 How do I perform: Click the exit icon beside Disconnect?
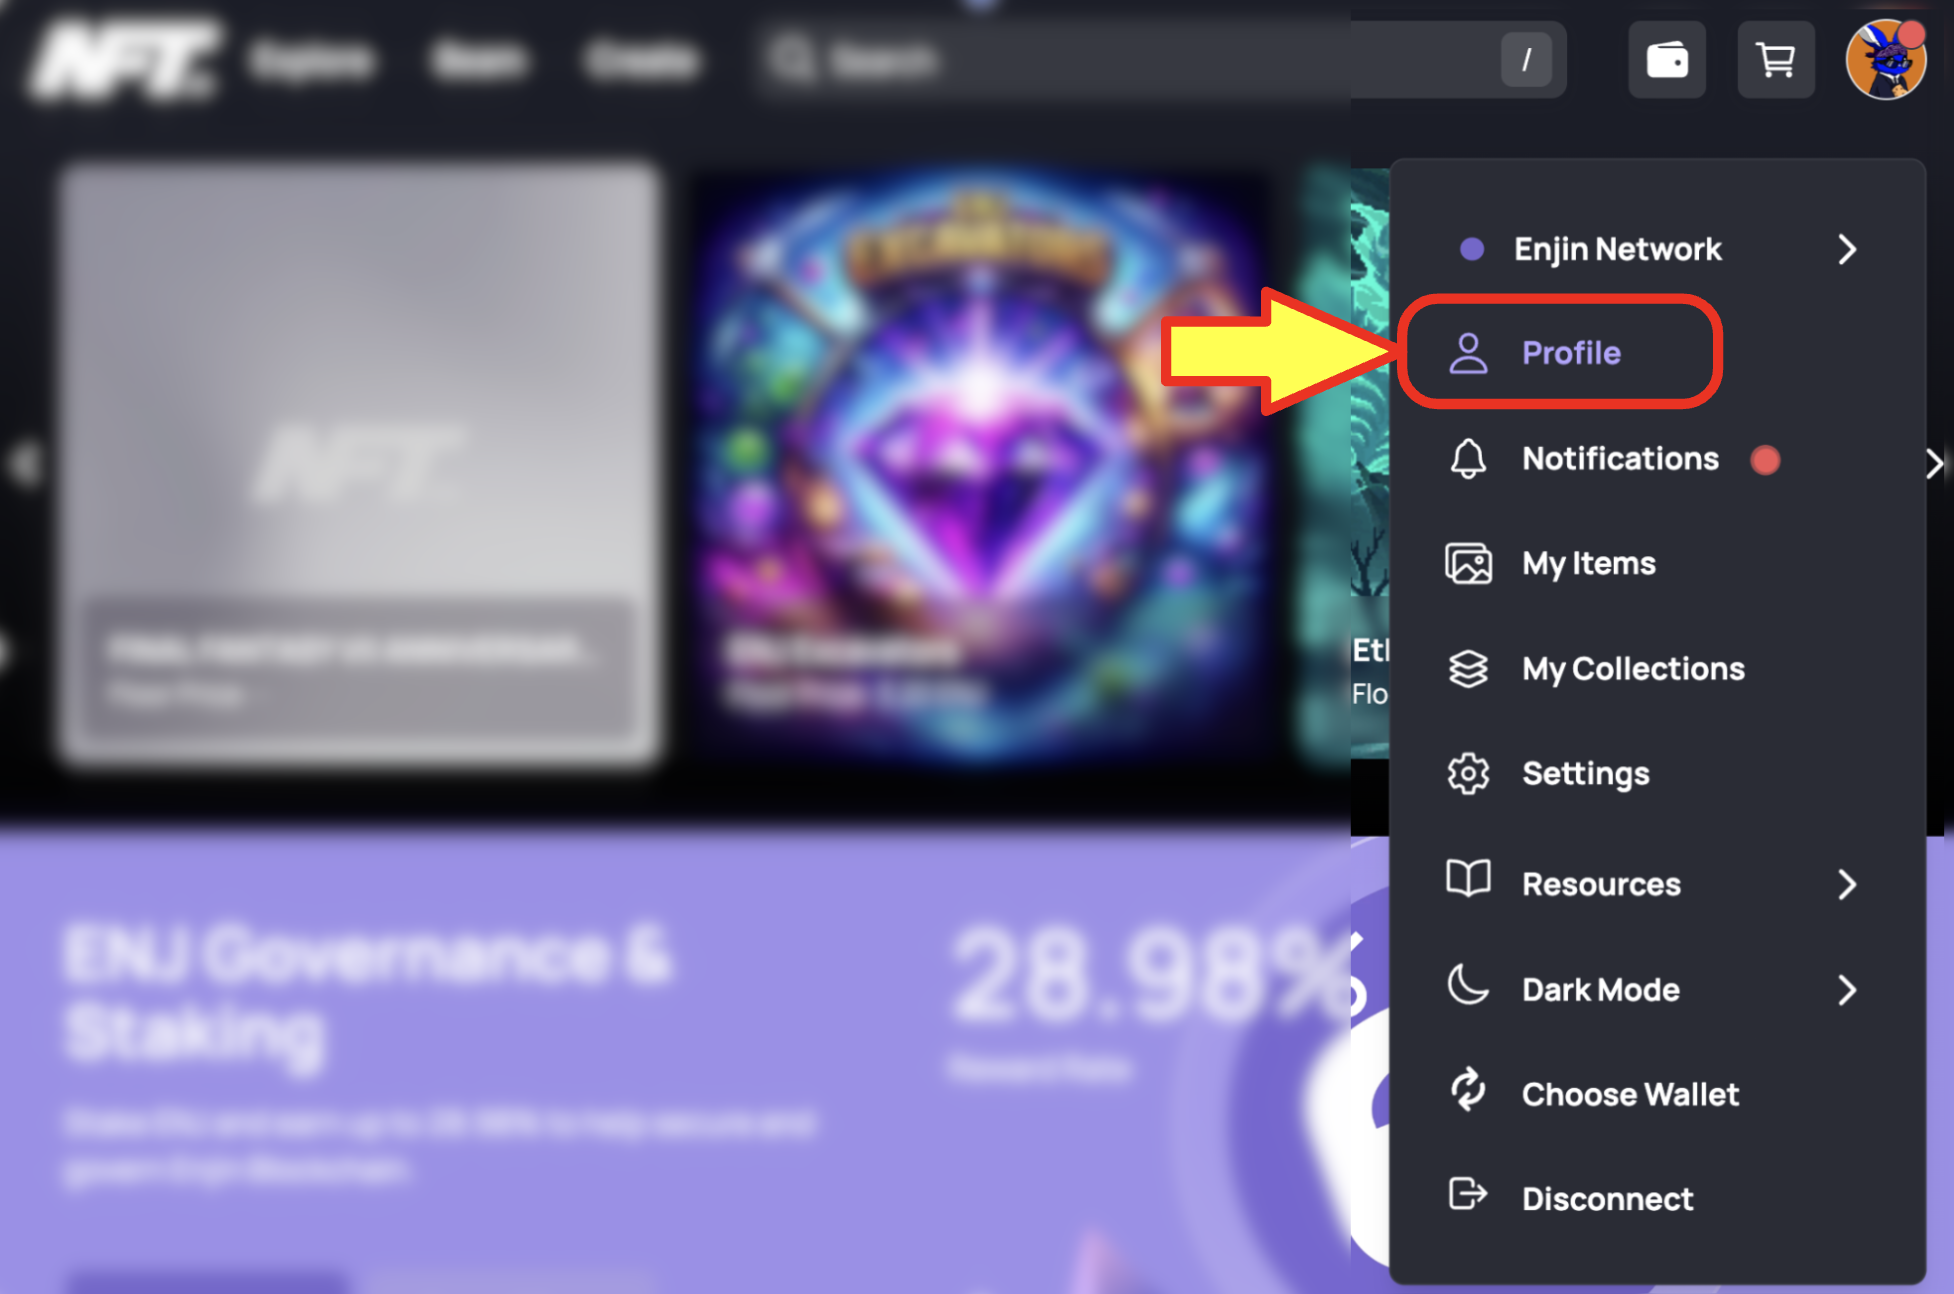1468,1194
